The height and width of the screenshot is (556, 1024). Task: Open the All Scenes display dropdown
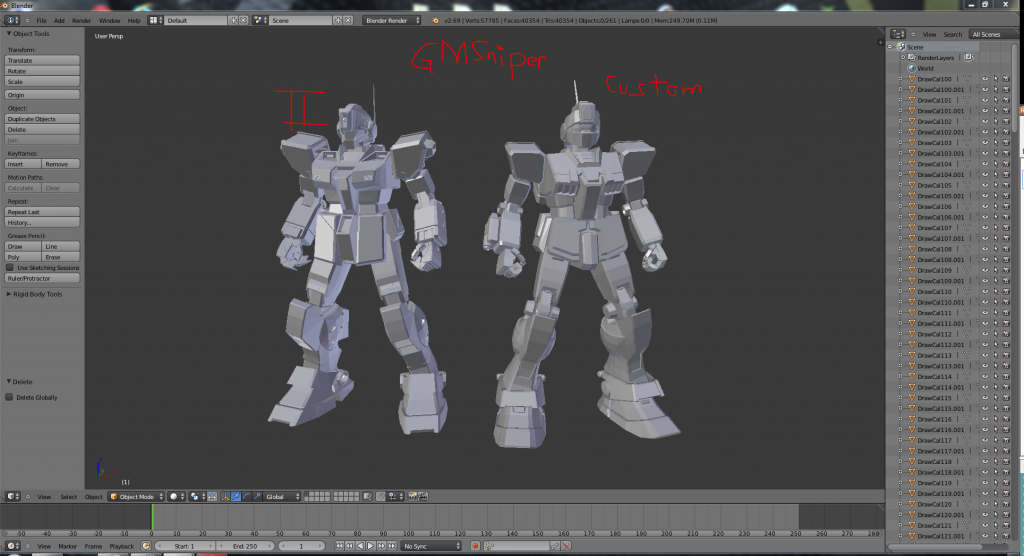point(993,34)
